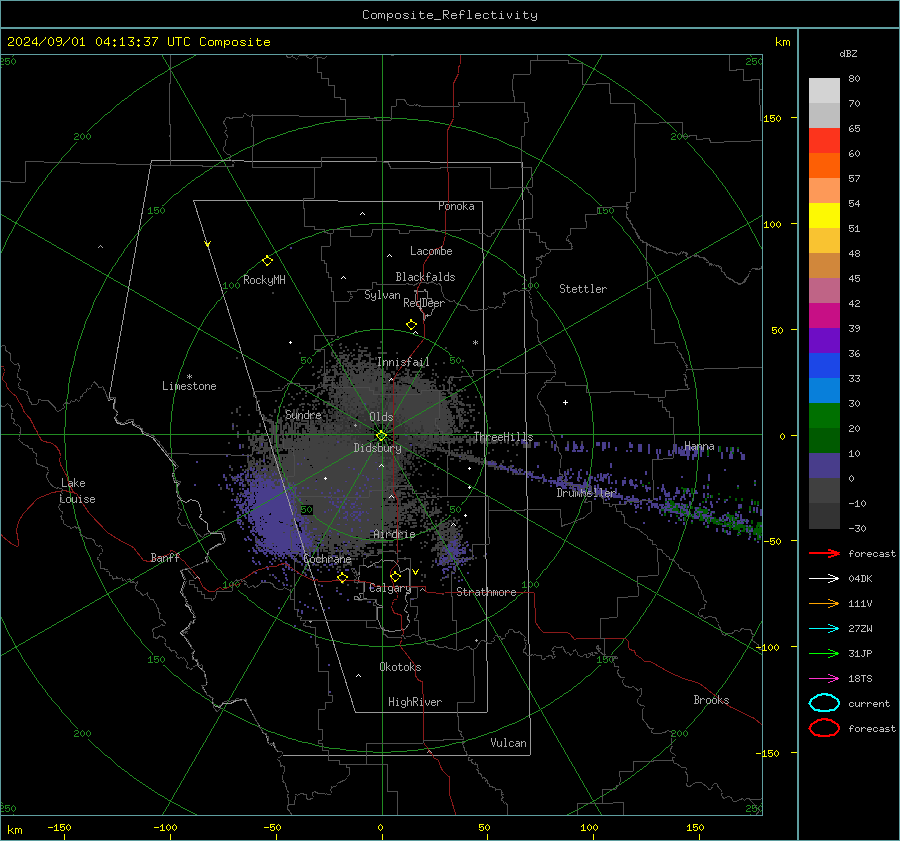Click the cyan 27ZW arrow in legend

click(x=824, y=629)
